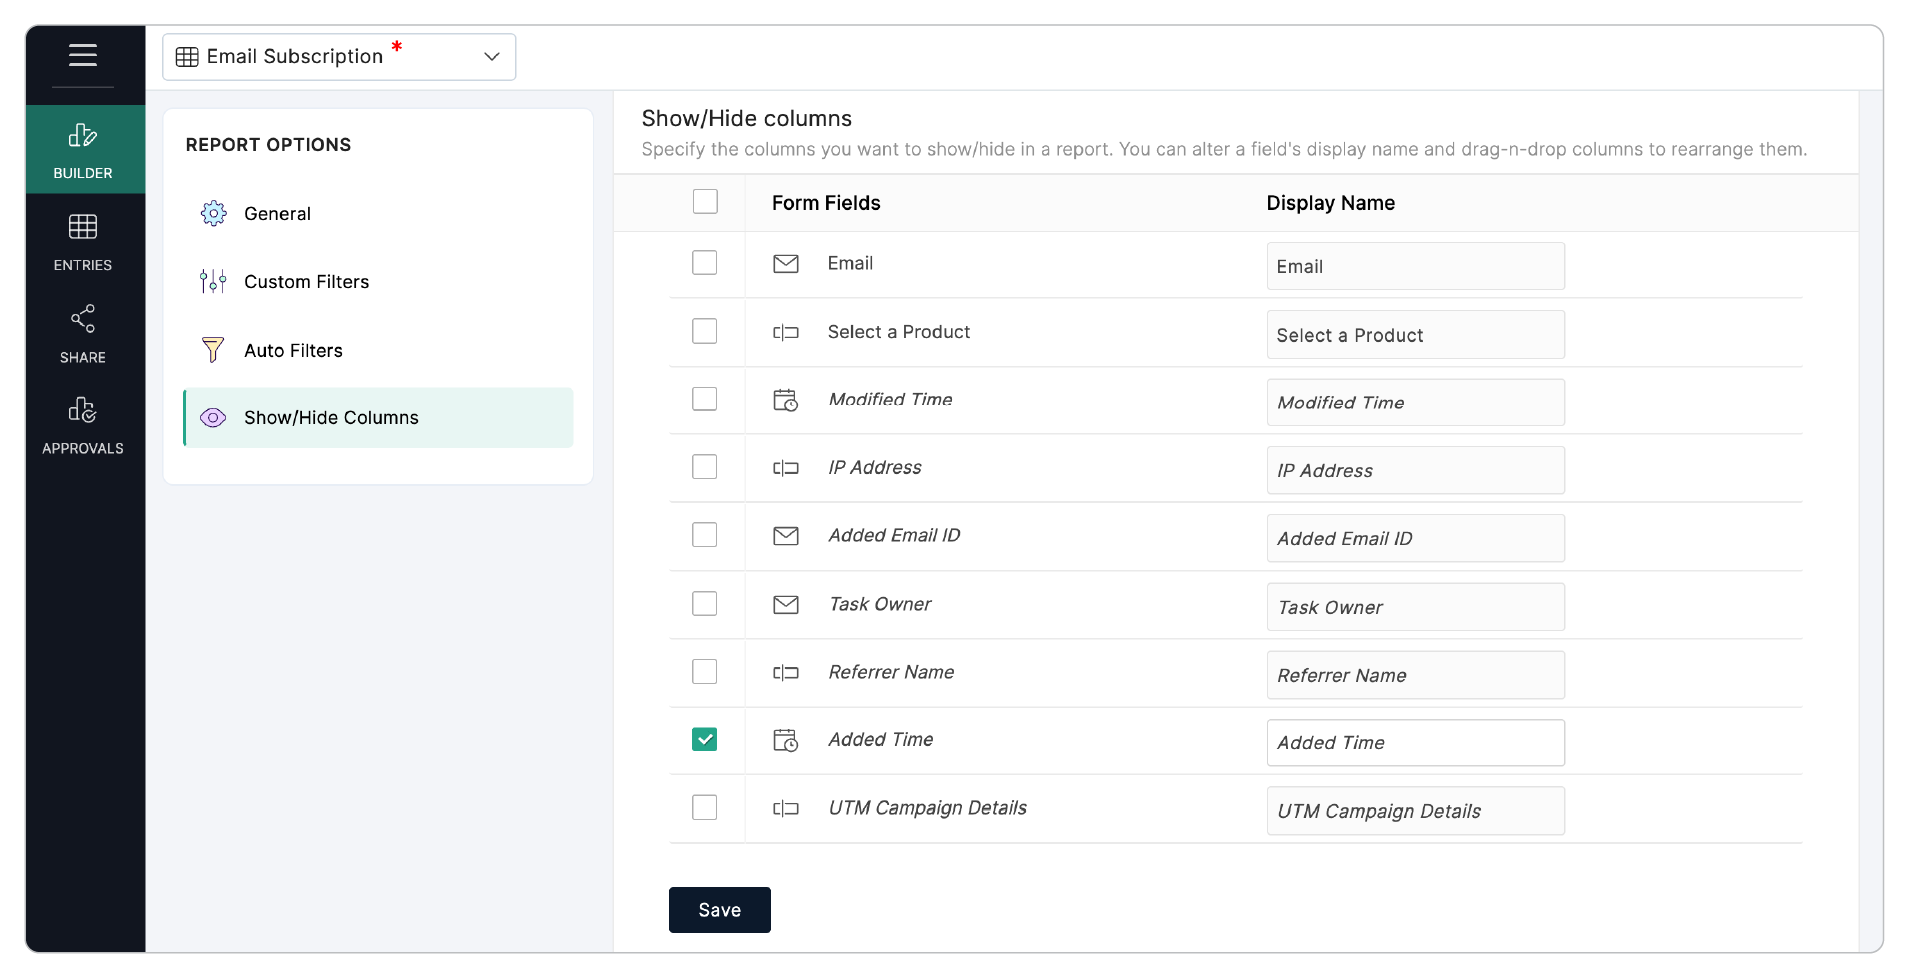Open the Share icon in sidebar
Image resolution: width=1909 pixels, height=978 pixels.
(x=83, y=319)
